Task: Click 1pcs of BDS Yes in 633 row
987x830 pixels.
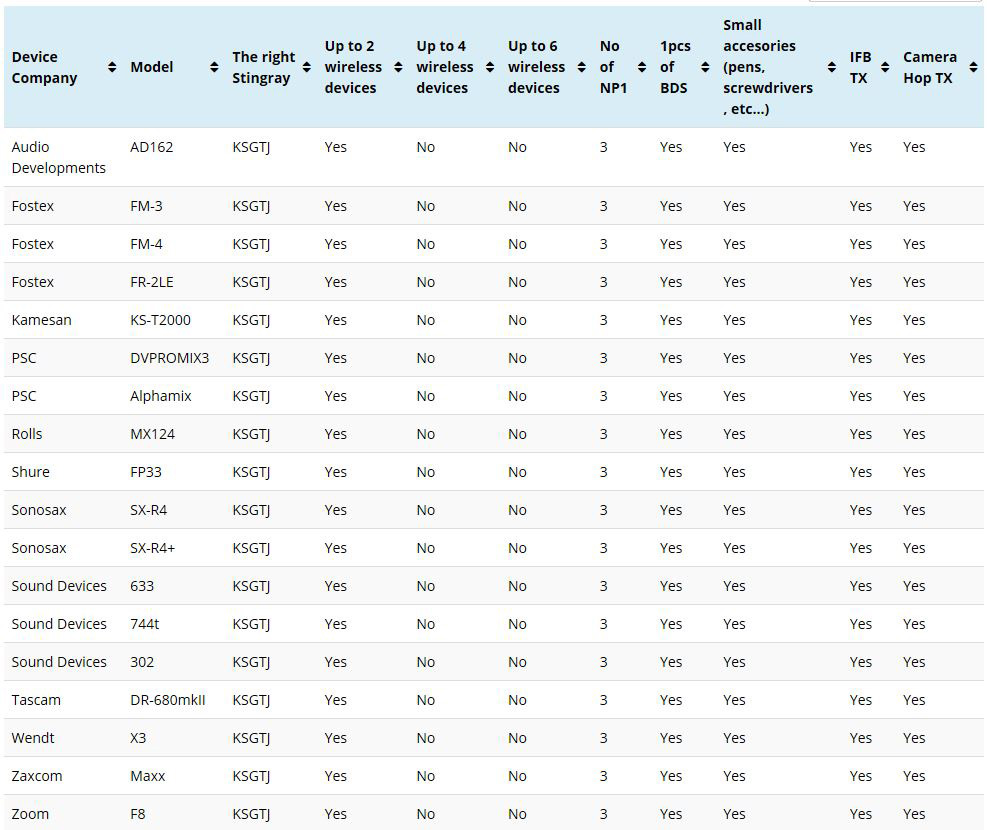Action: (x=671, y=586)
